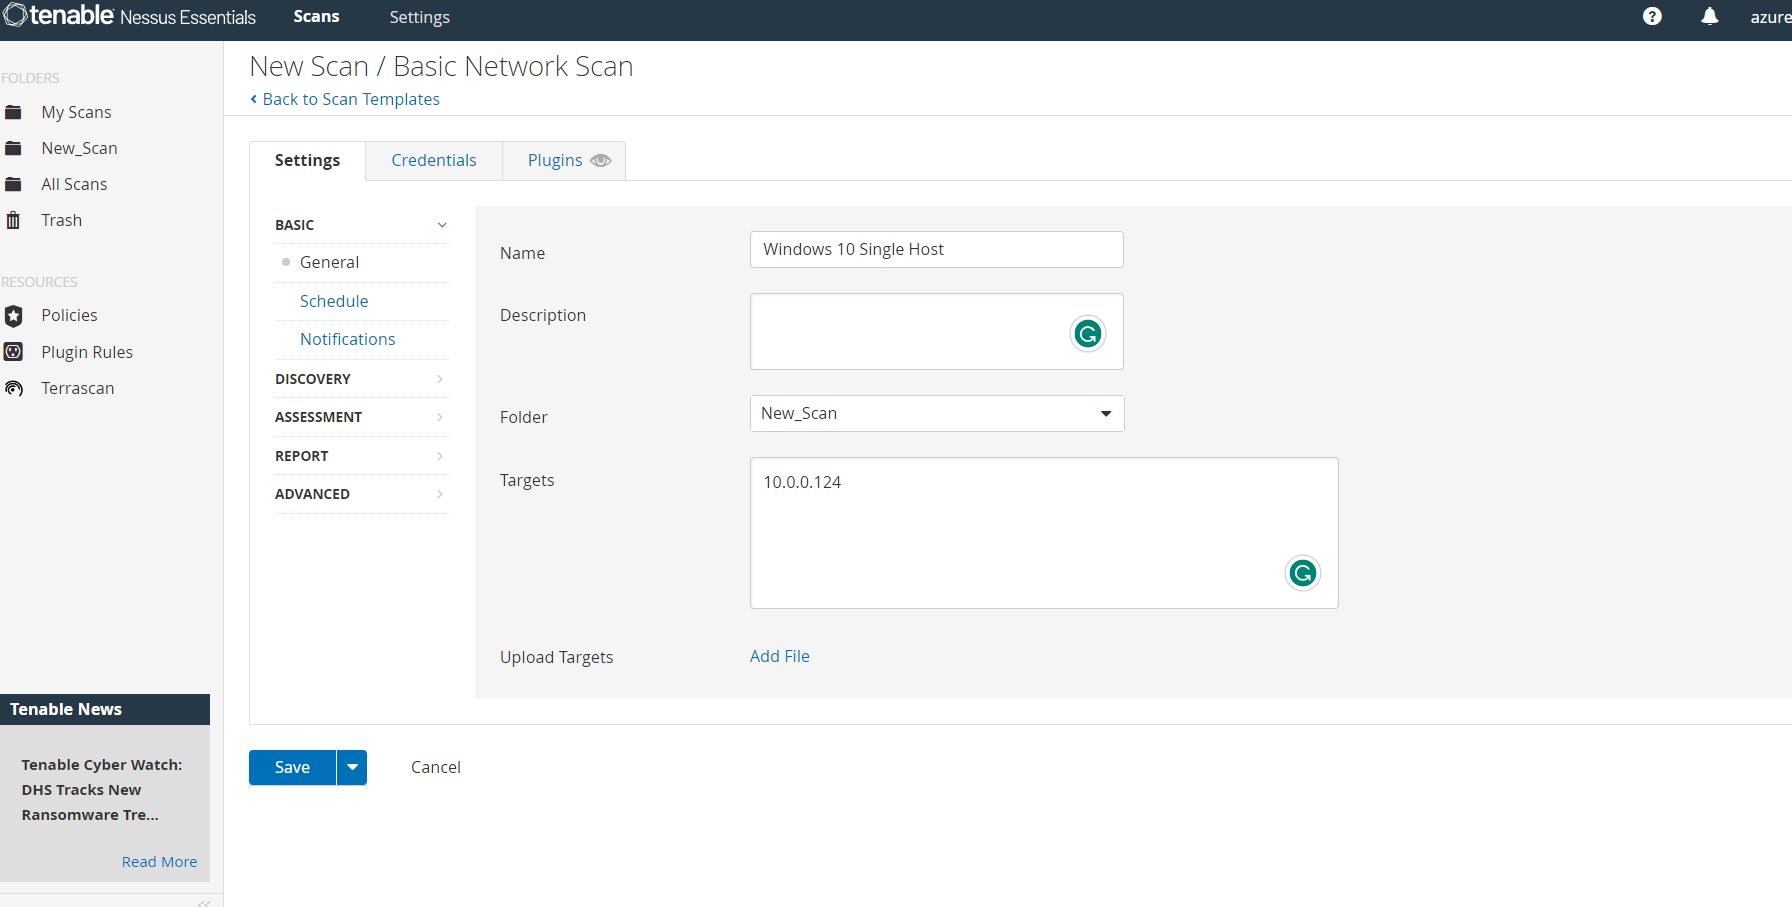Open the notifications bell icon
The height and width of the screenshot is (907, 1792).
click(1710, 16)
